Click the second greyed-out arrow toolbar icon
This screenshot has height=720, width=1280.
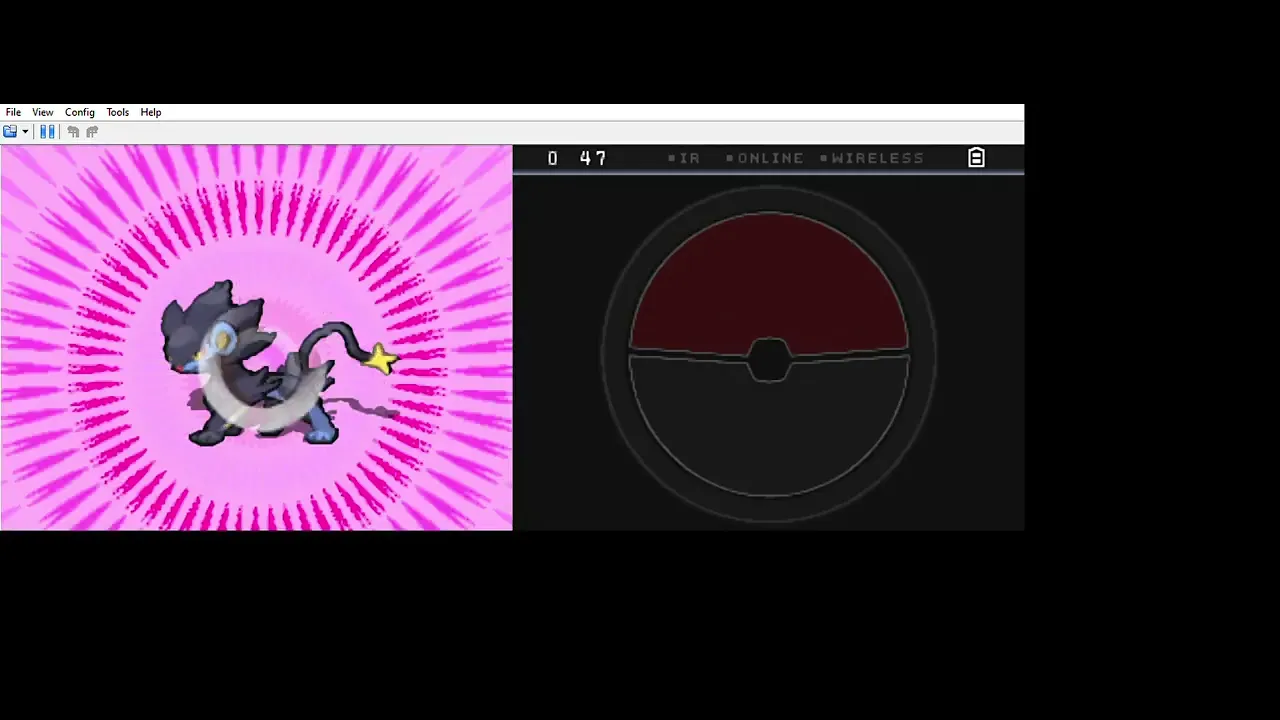pos(92,132)
